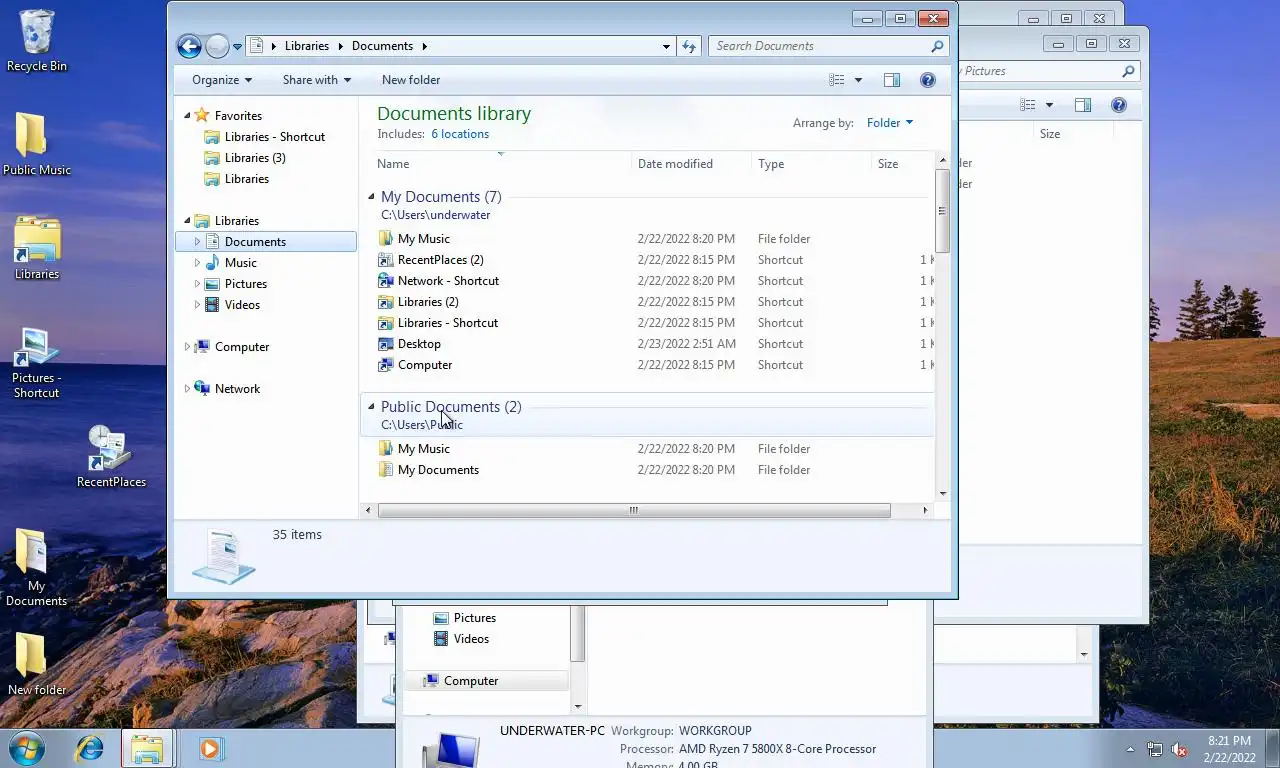Click the network tray icon
The width and height of the screenshot is (1280, 768).
[x=1155, y=749]
